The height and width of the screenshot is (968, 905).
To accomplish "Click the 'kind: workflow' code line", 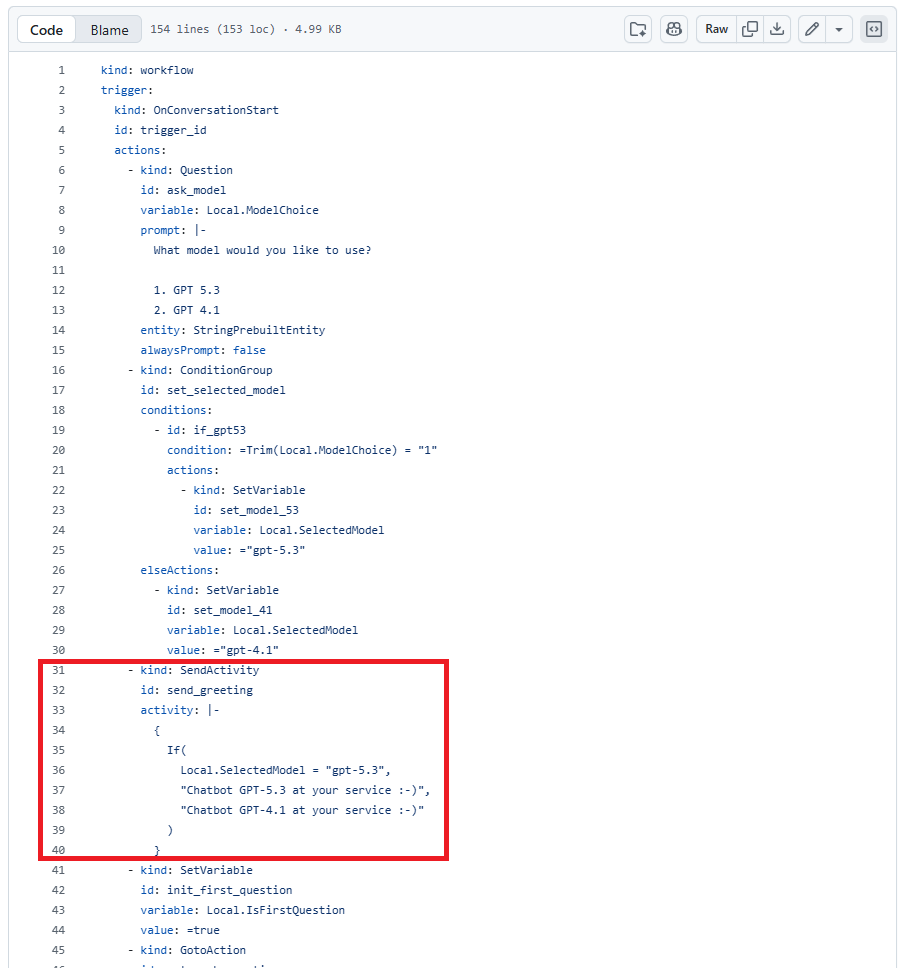I will point(147,70).
